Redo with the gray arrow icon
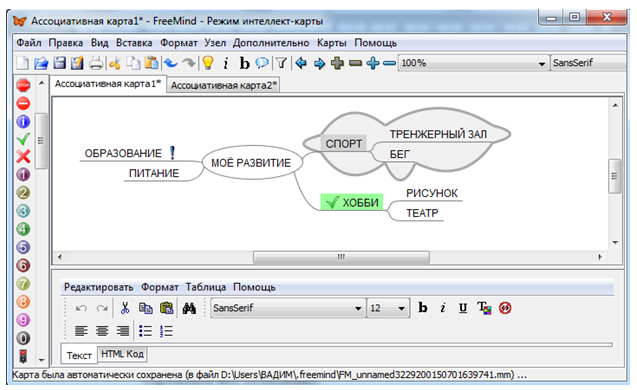637x390 pixels. (188, 63)
